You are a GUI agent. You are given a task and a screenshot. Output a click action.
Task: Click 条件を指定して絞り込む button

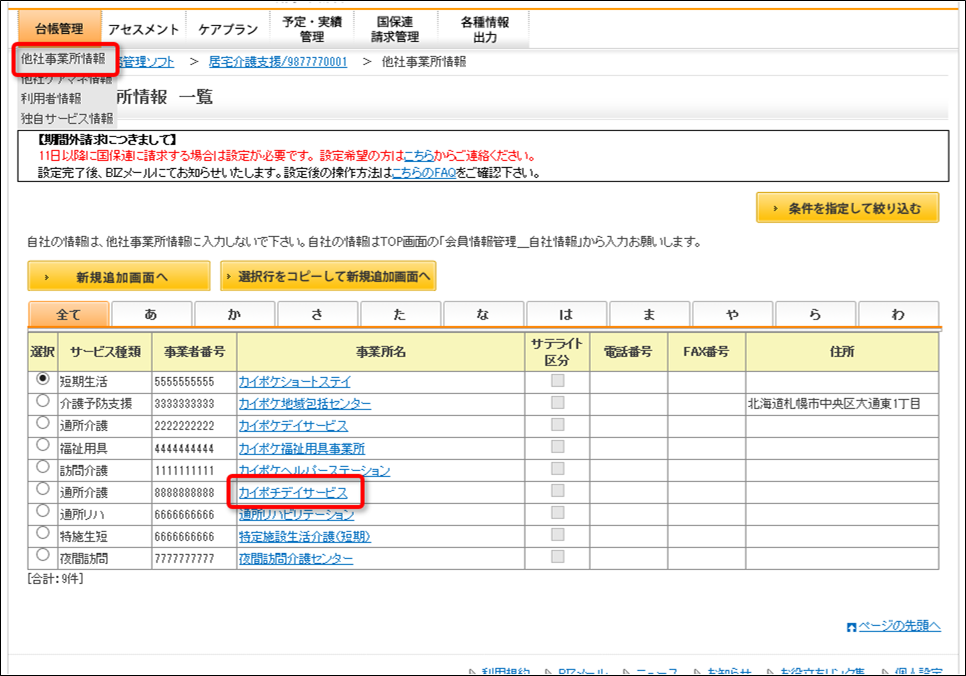(848, 208)
